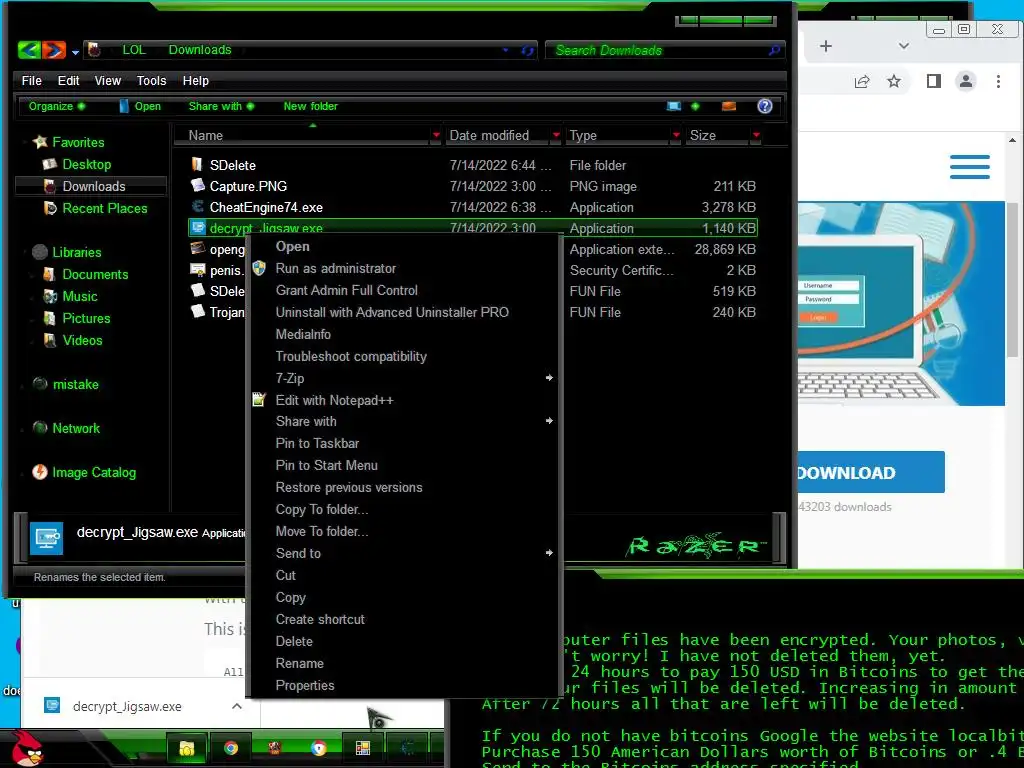Screen dimensions: 1024x768
Task: Bookmark this page with the star icon
Action: tap(894, 81)
